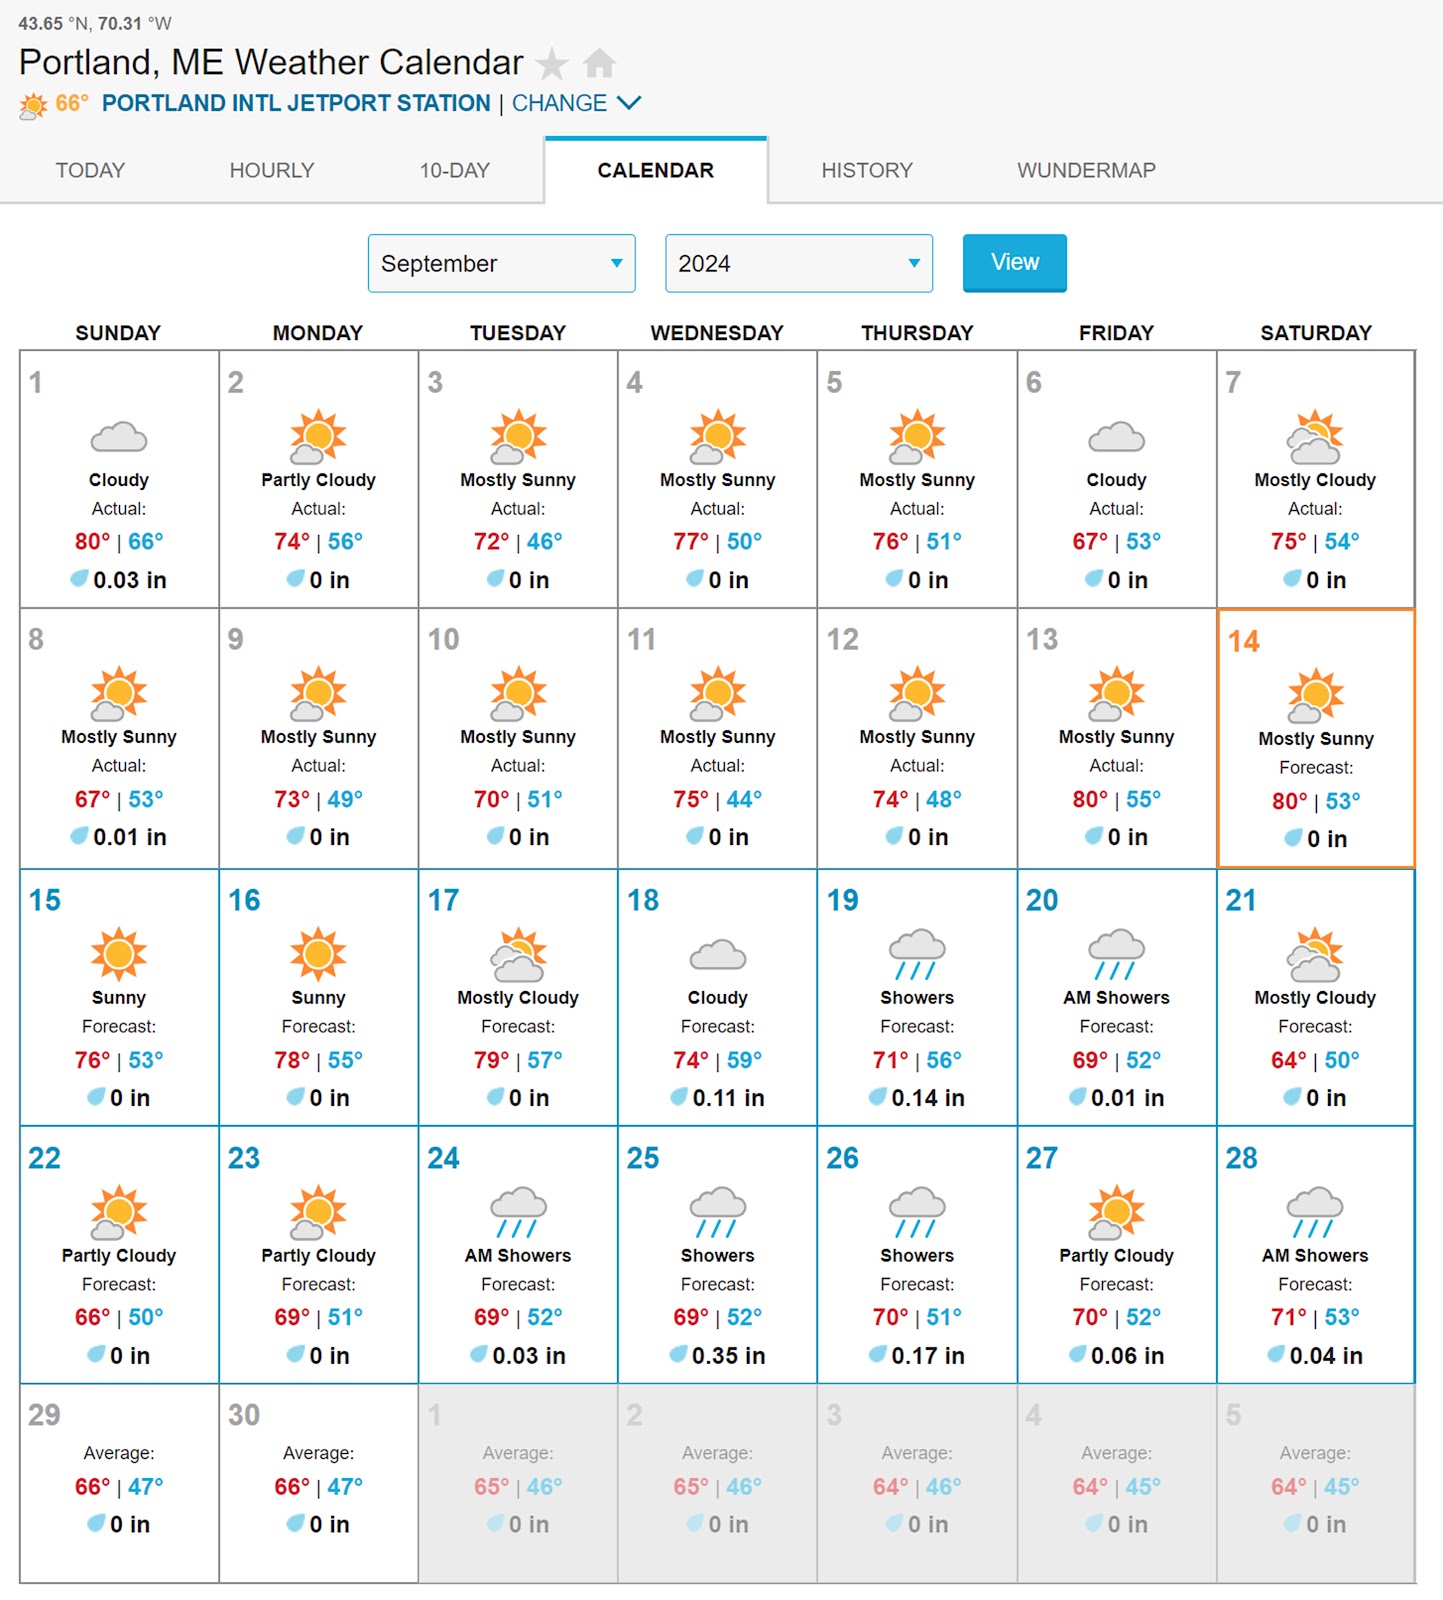Click the favorite star icon beside title

point(552,64)
